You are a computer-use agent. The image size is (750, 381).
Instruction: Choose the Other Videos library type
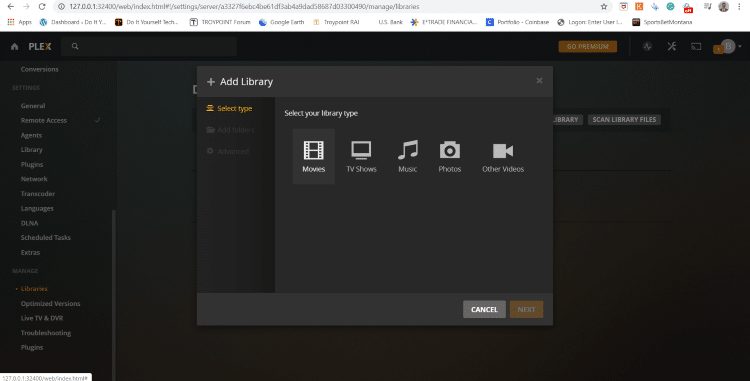503,156
